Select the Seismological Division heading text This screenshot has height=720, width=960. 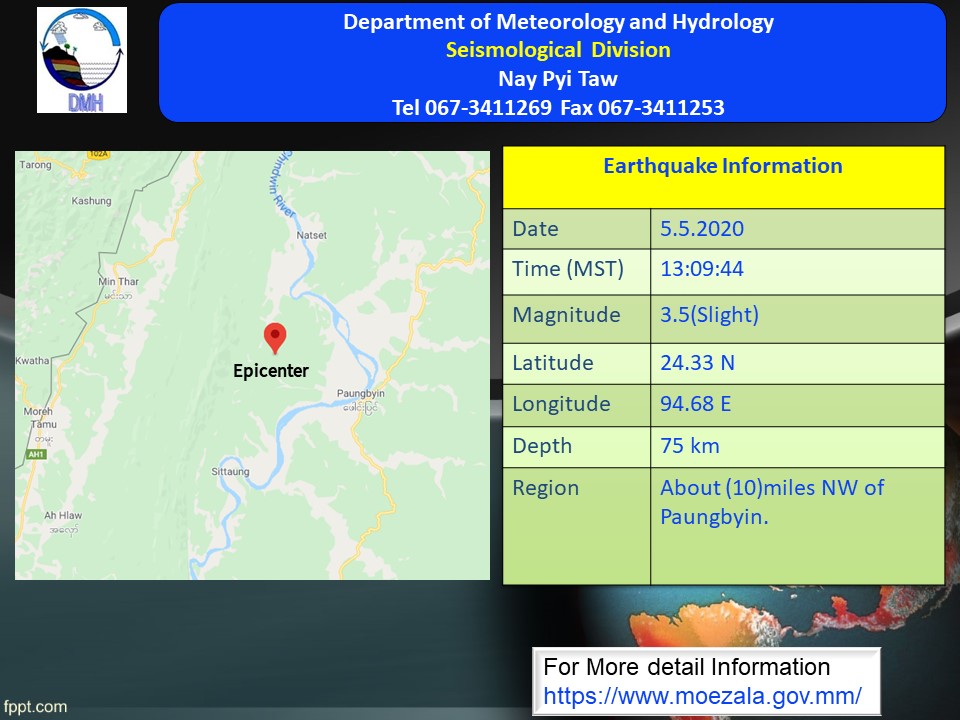558,50
